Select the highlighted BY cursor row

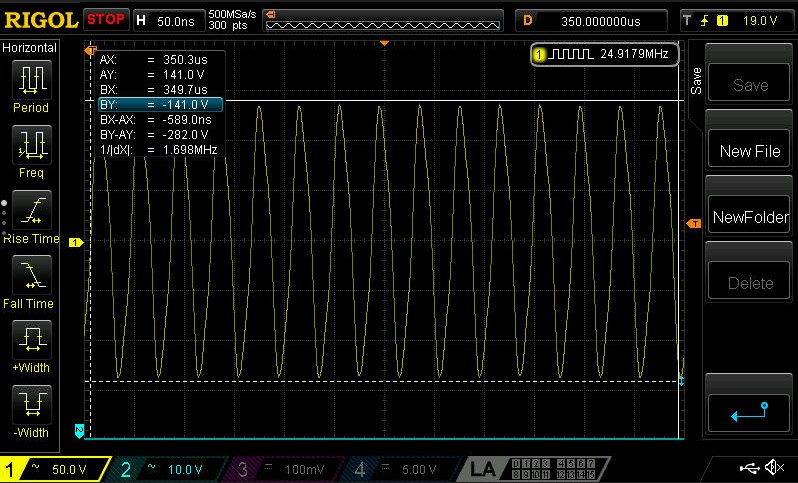(x=160, y=105)
